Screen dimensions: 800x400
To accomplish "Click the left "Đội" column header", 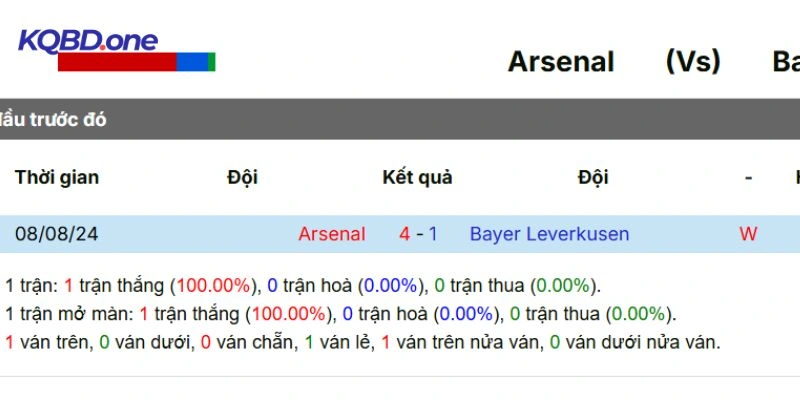I will coord(242,177).
